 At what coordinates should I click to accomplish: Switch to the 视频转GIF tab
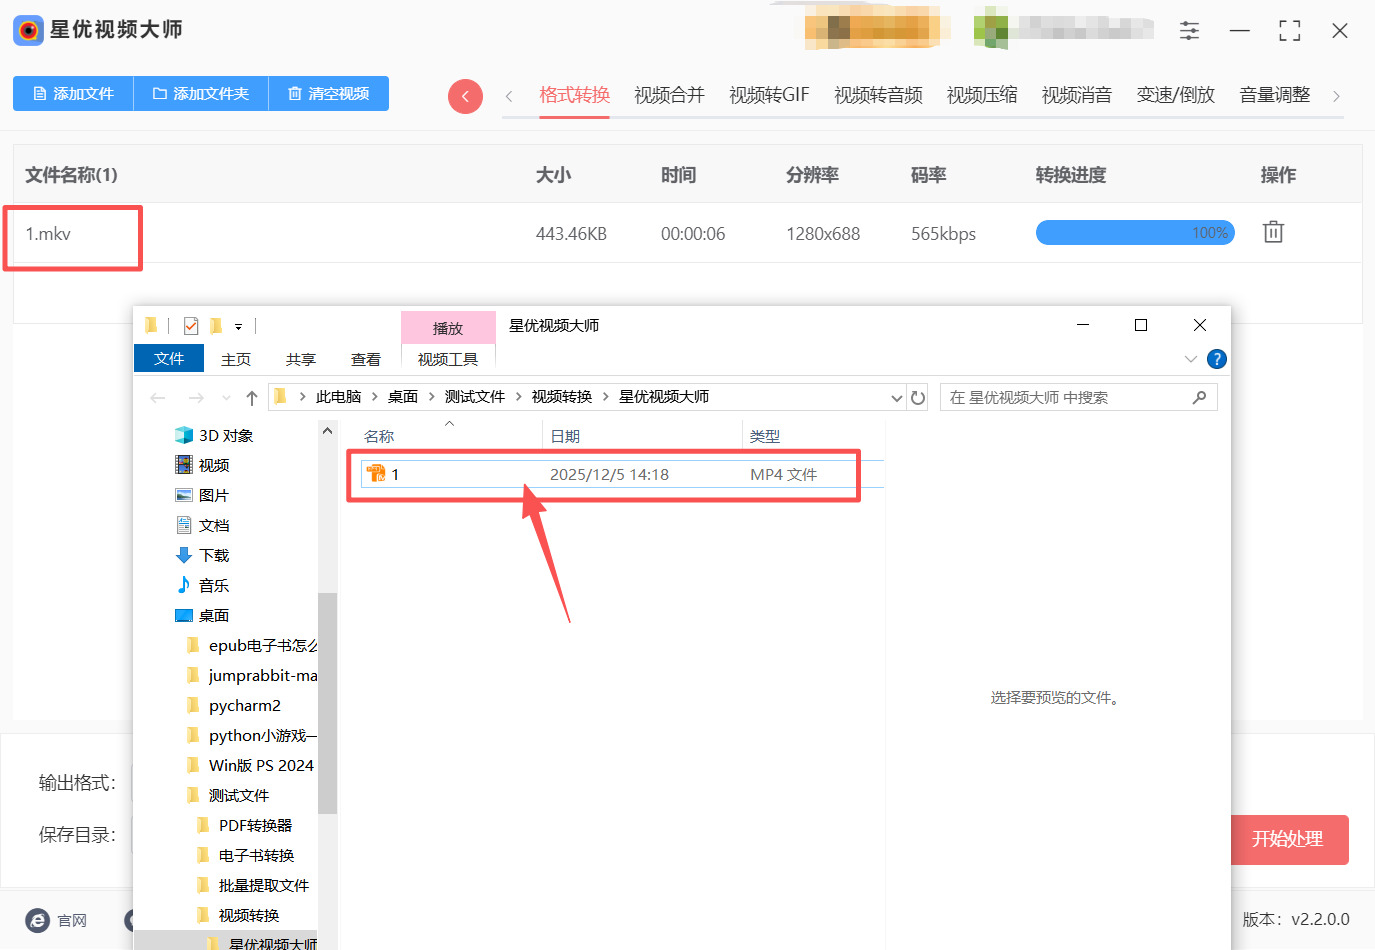click(x=769, y=95)
